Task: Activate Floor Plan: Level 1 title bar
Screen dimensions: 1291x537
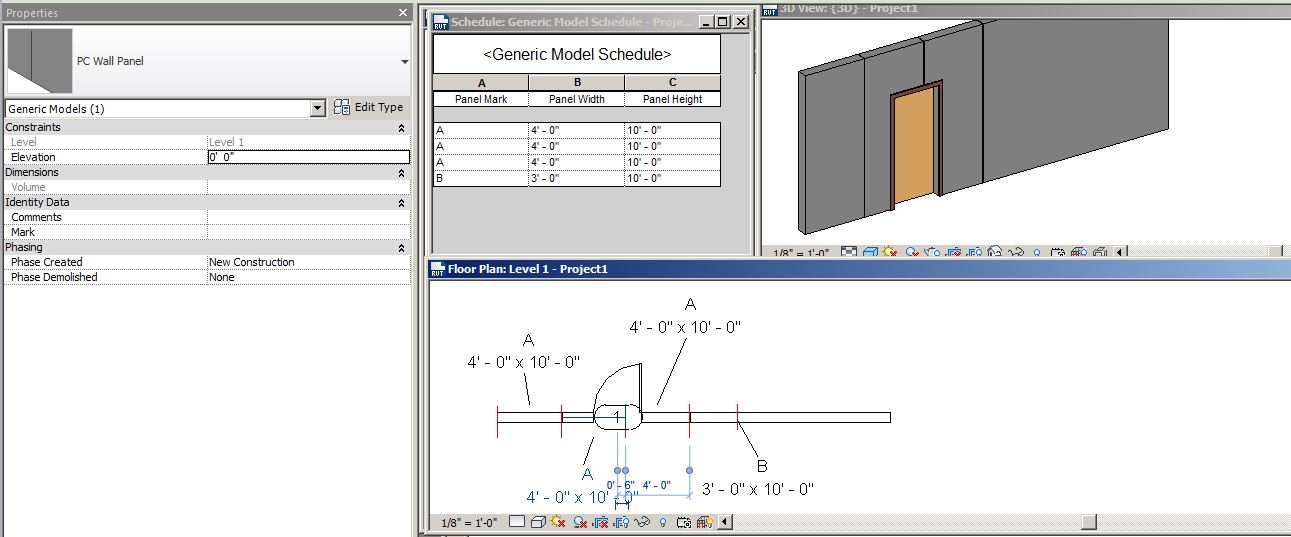Action: [858, 269]
